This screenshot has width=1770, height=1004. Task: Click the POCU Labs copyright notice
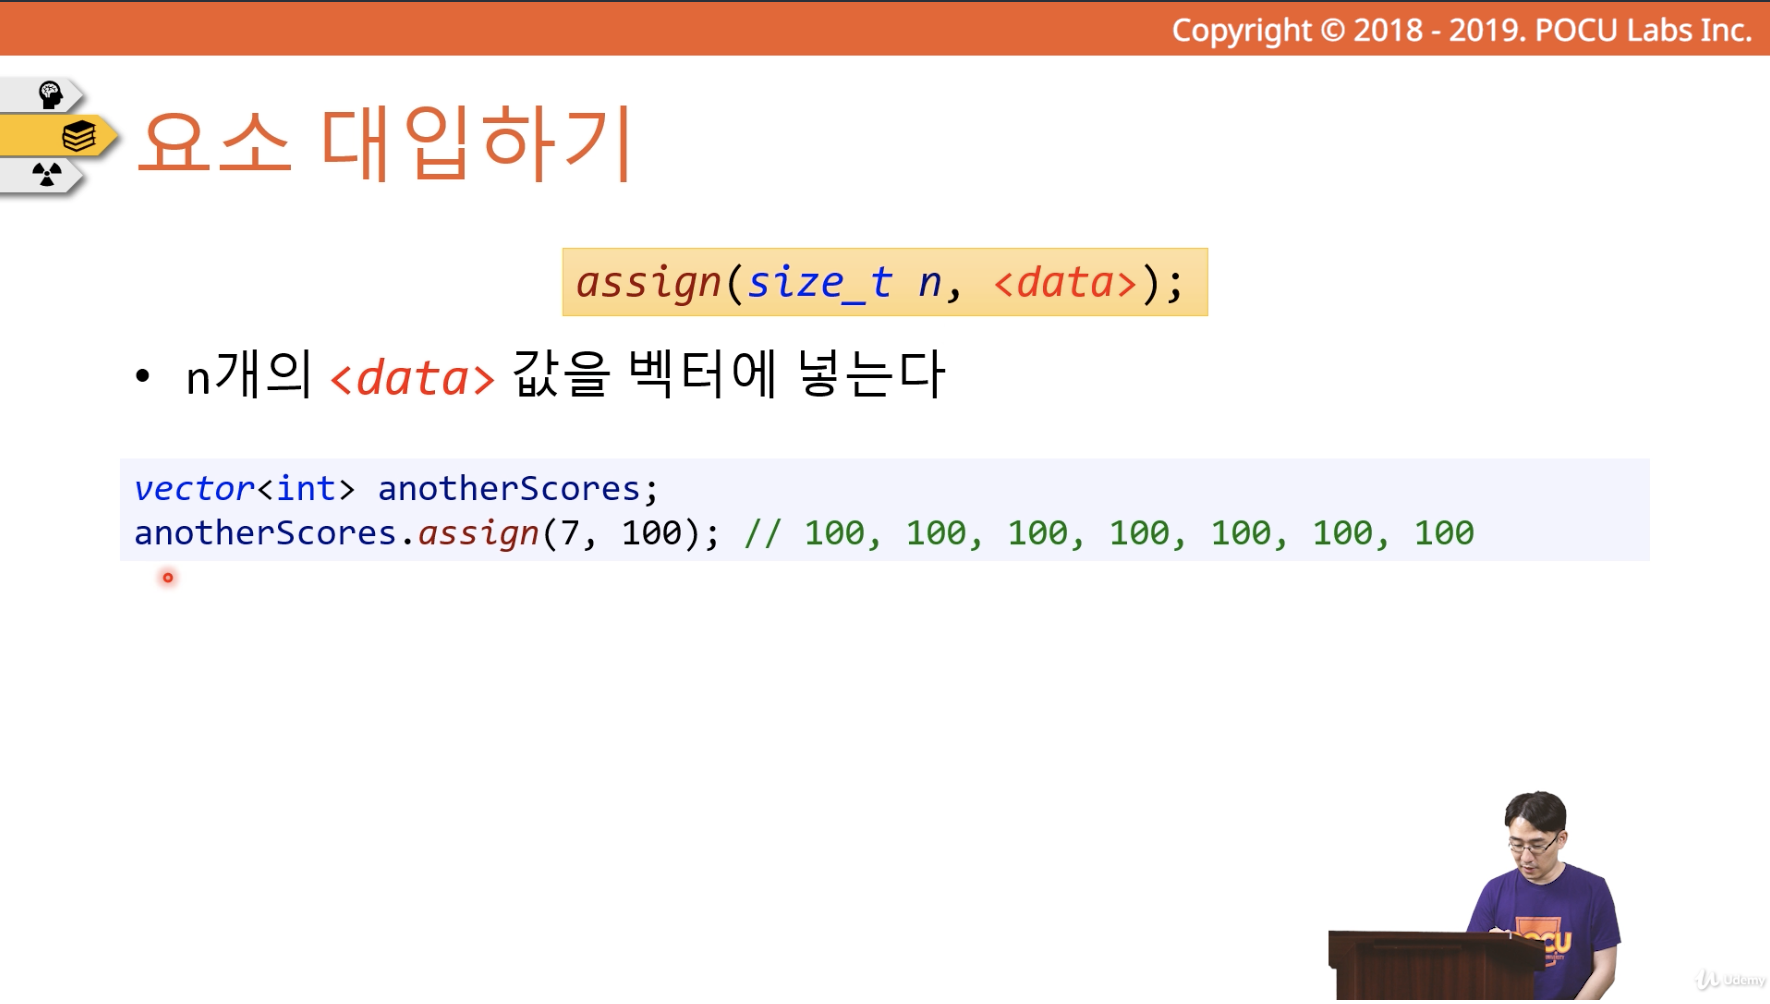pyautogui.click(x=1462, y=30)
